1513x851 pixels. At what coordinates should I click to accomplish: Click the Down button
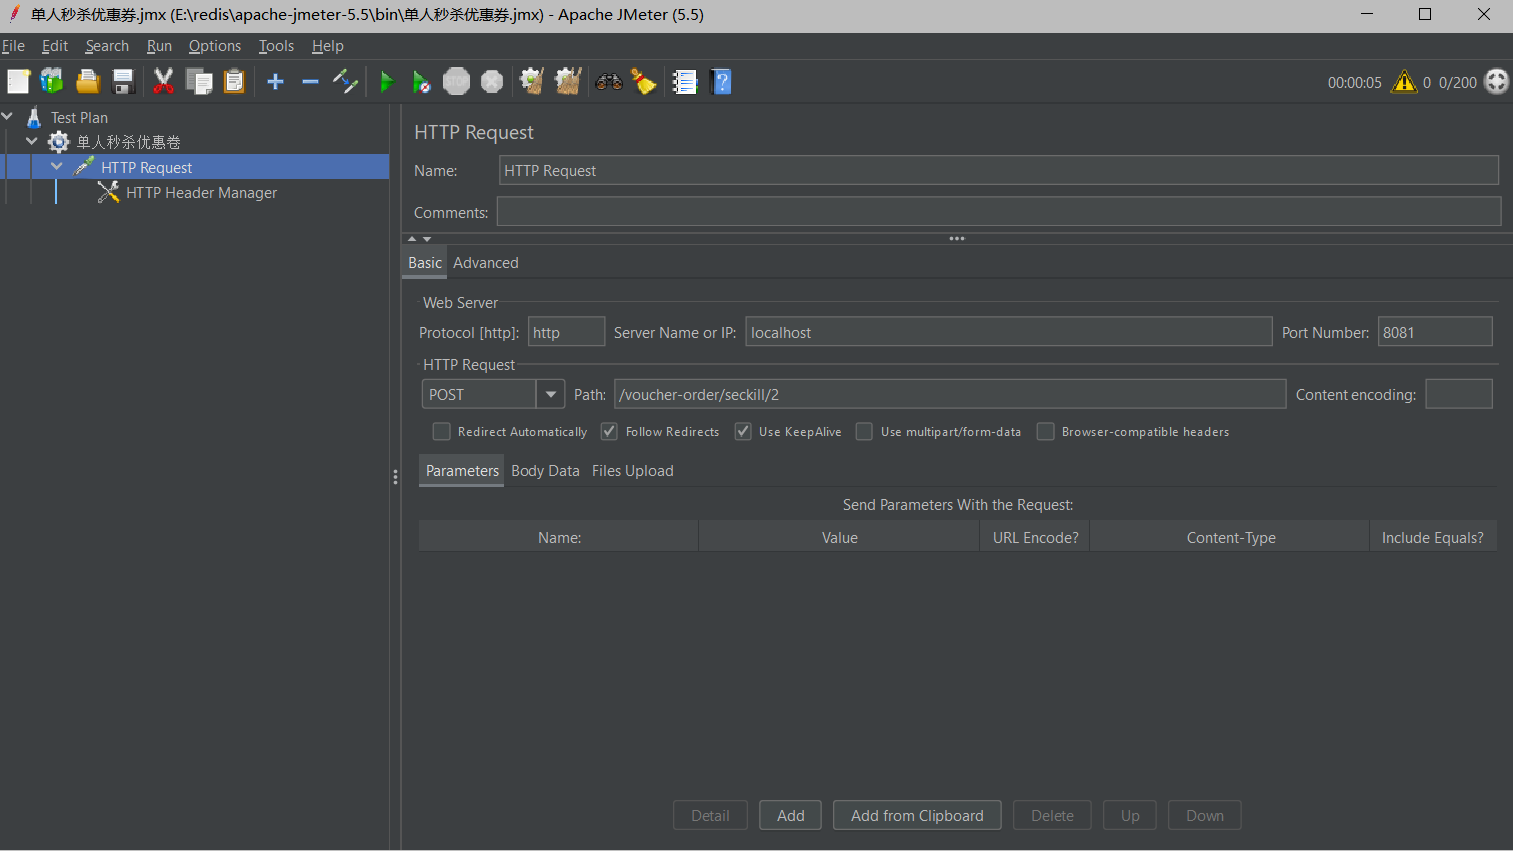(1205, 815)
